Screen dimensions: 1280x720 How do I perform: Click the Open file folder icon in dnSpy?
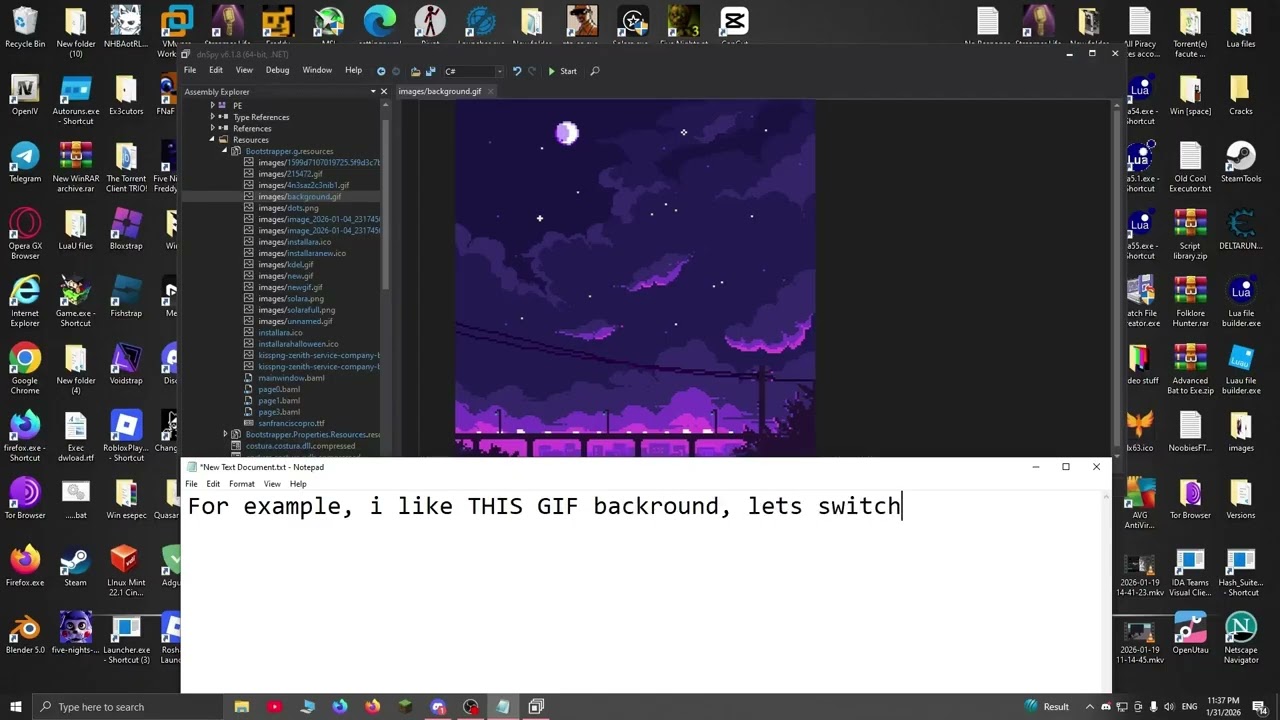(414, 71)
